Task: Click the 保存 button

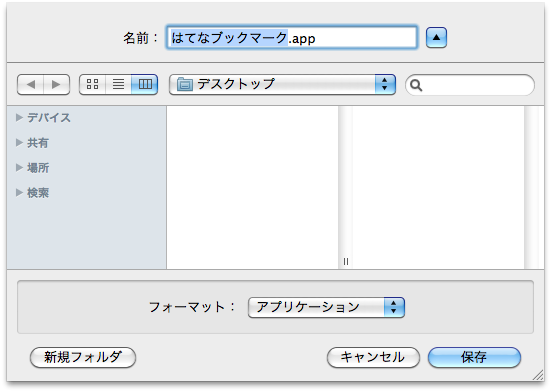Action: pos(474,357)
